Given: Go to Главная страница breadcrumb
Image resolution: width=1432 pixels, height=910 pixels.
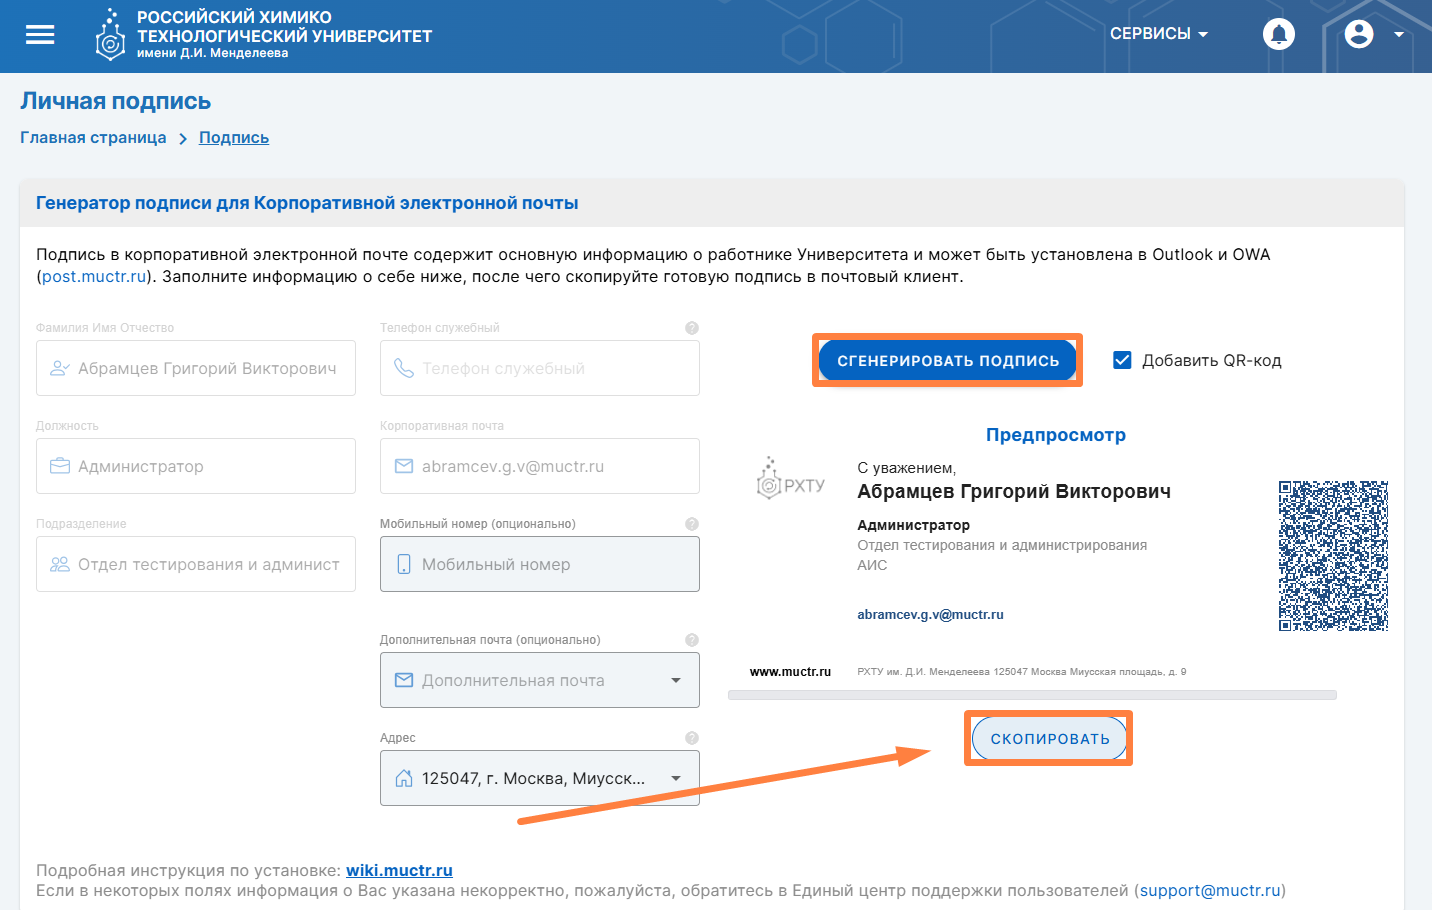Looking at the screenshot, I should coord(93,138).
